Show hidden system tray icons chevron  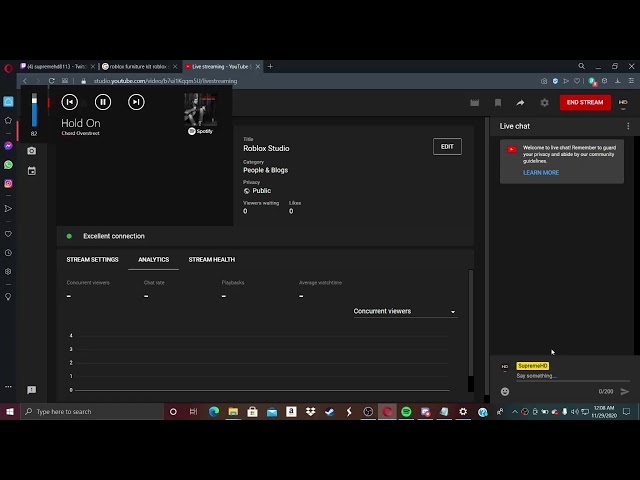coord(515,411)
